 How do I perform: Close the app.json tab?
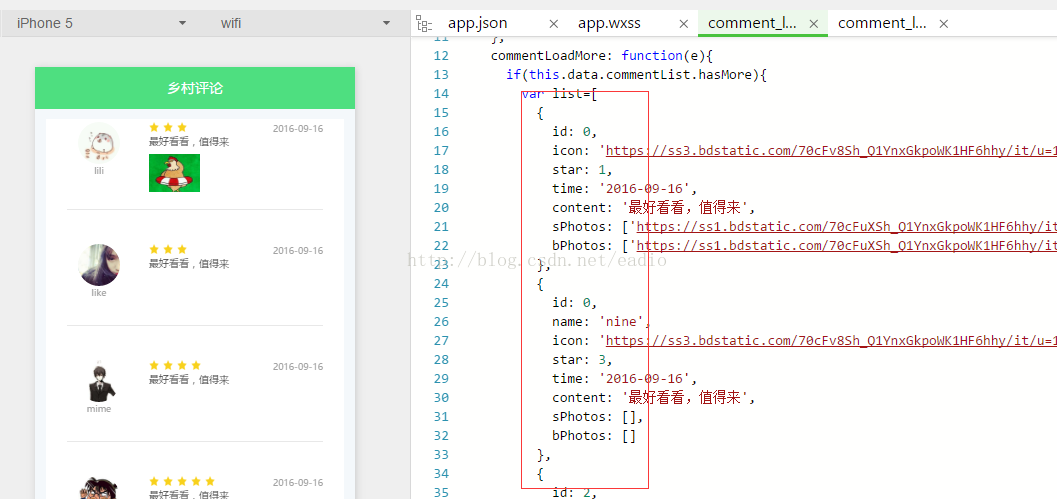[x=553, y=24]
